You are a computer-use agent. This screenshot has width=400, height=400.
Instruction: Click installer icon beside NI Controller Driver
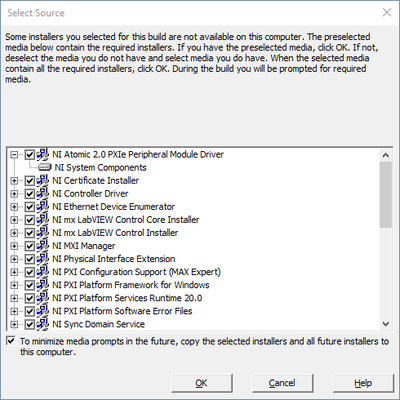pyautogui.click(x=43, y=193)
